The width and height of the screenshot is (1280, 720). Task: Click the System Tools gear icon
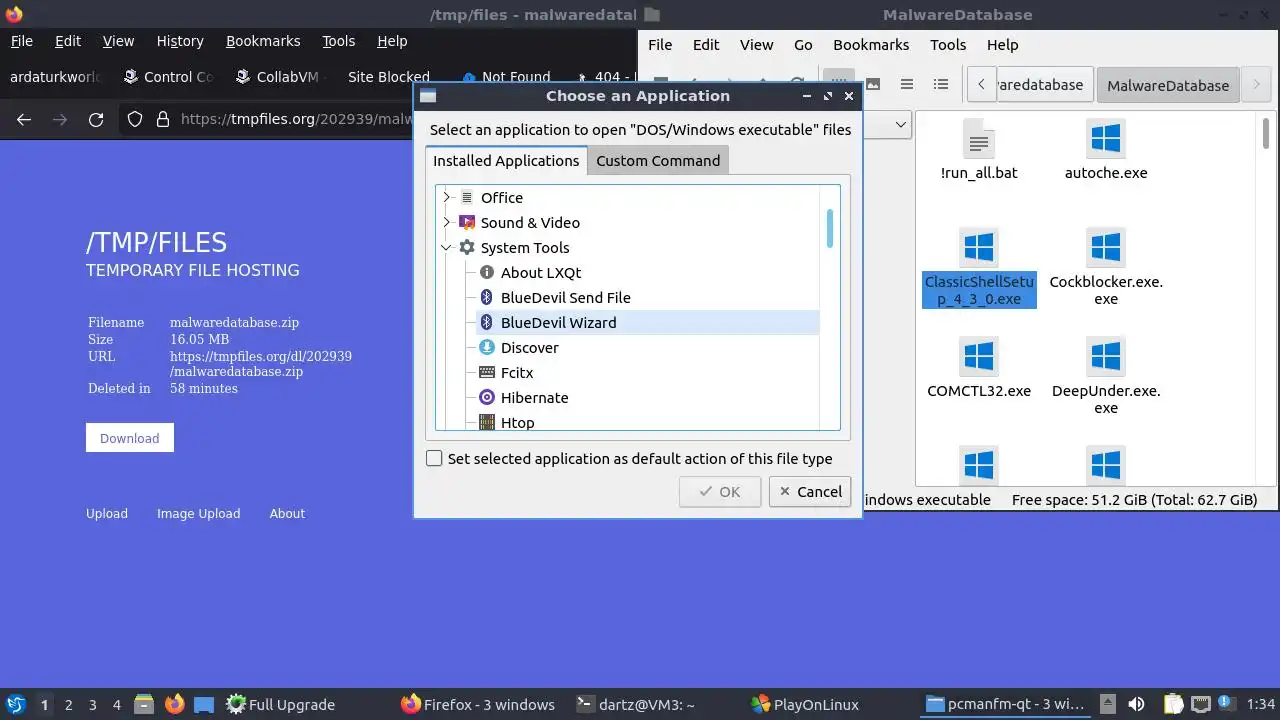[x=466, y=247]
